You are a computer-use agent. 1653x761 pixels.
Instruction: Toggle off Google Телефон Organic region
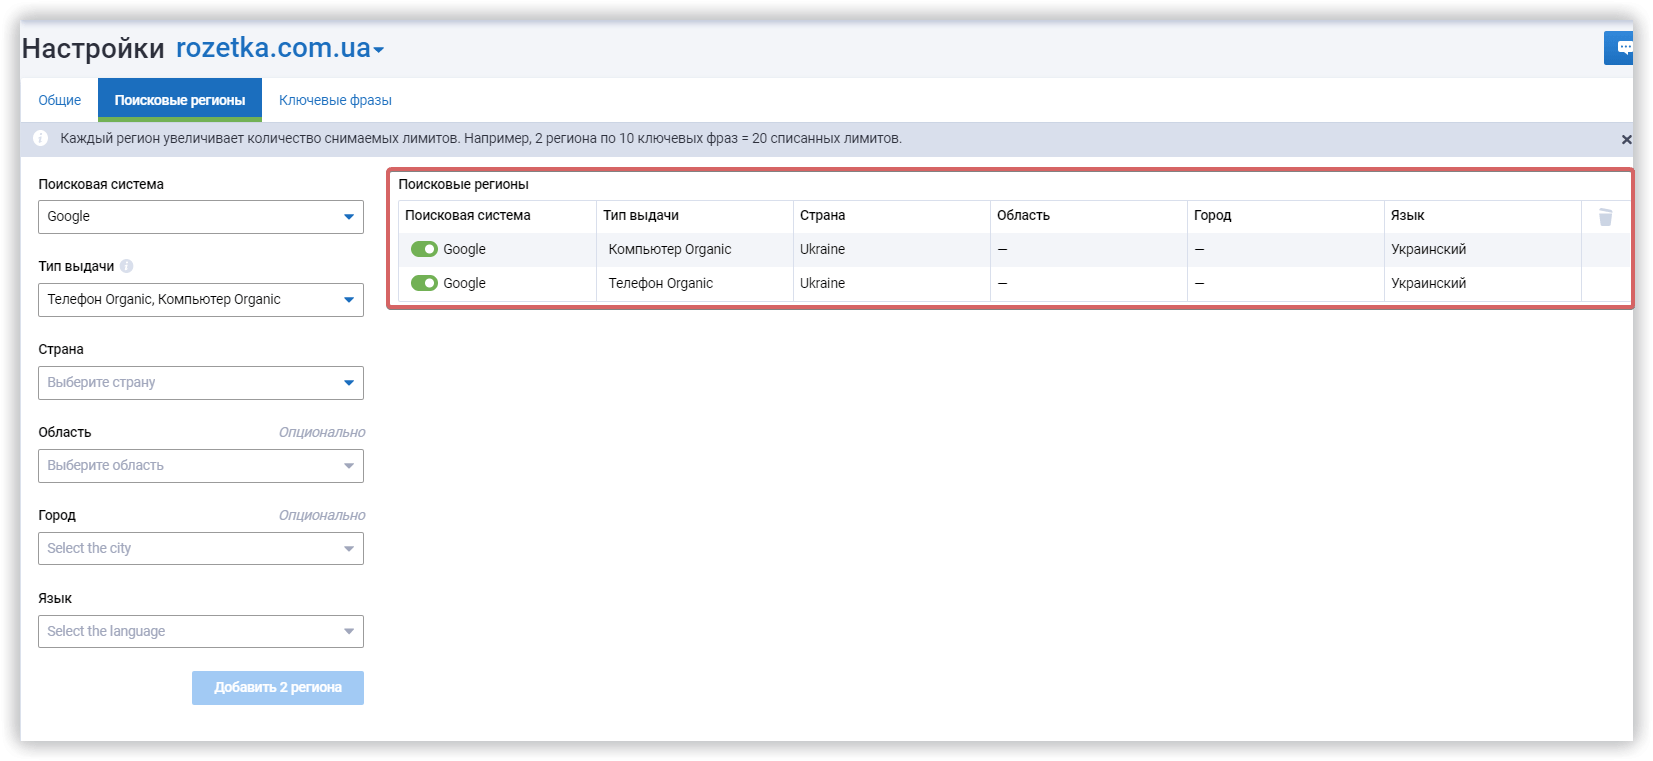click(x=424, y=283)
